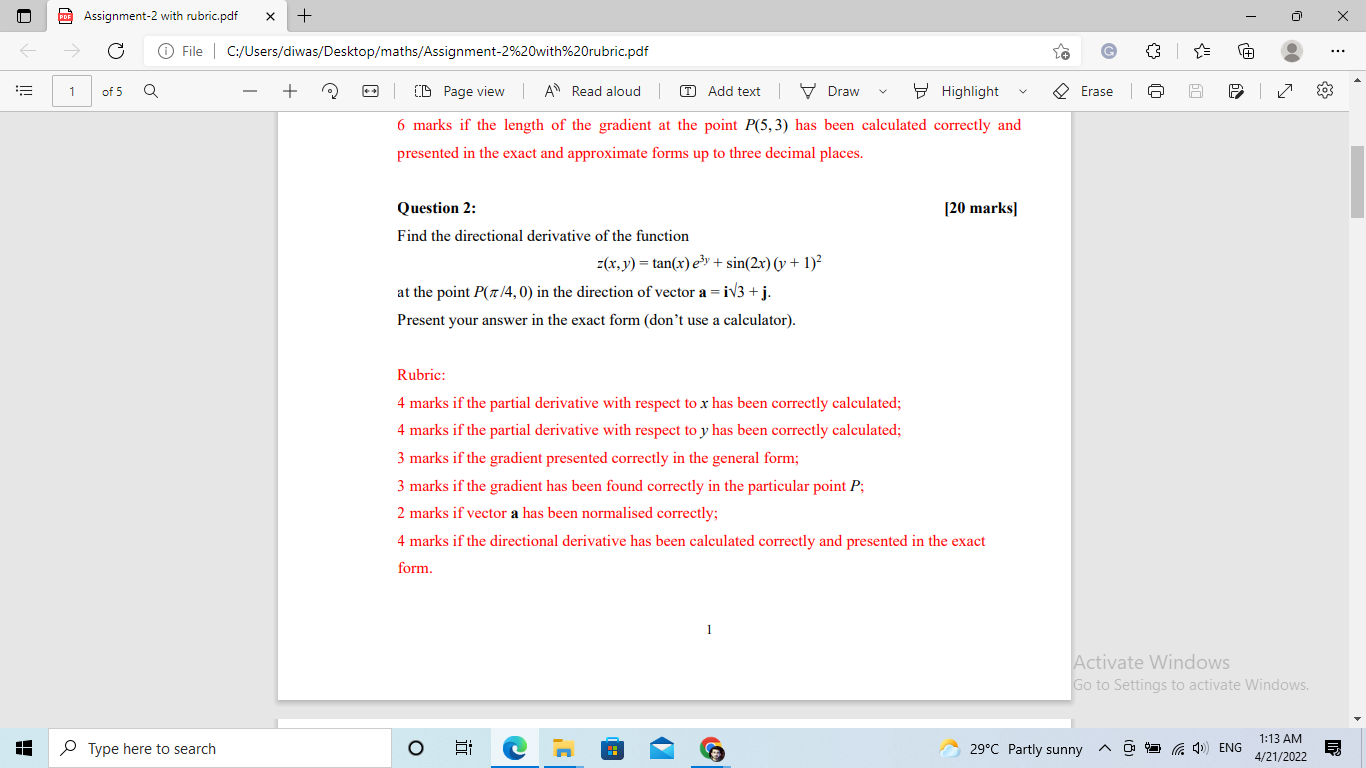Zoom in on the PDF page
The width and height of the screenshot is (1366, 768).
[x=290, y=91]
